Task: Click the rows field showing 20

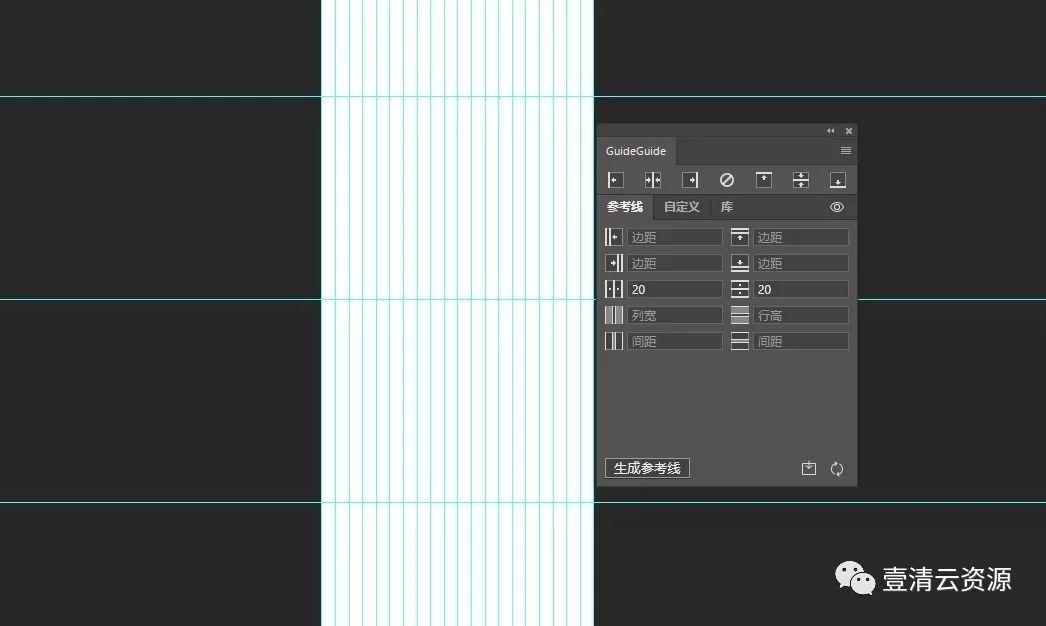Action: coord(801,289)
